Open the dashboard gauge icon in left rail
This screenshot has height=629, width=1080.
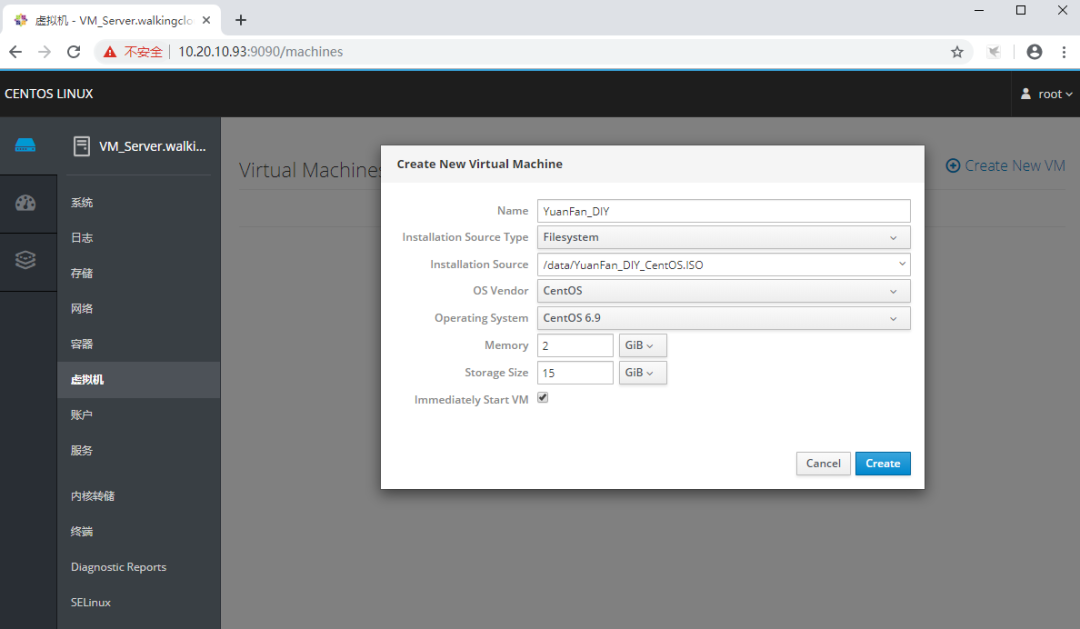(25, 203)
